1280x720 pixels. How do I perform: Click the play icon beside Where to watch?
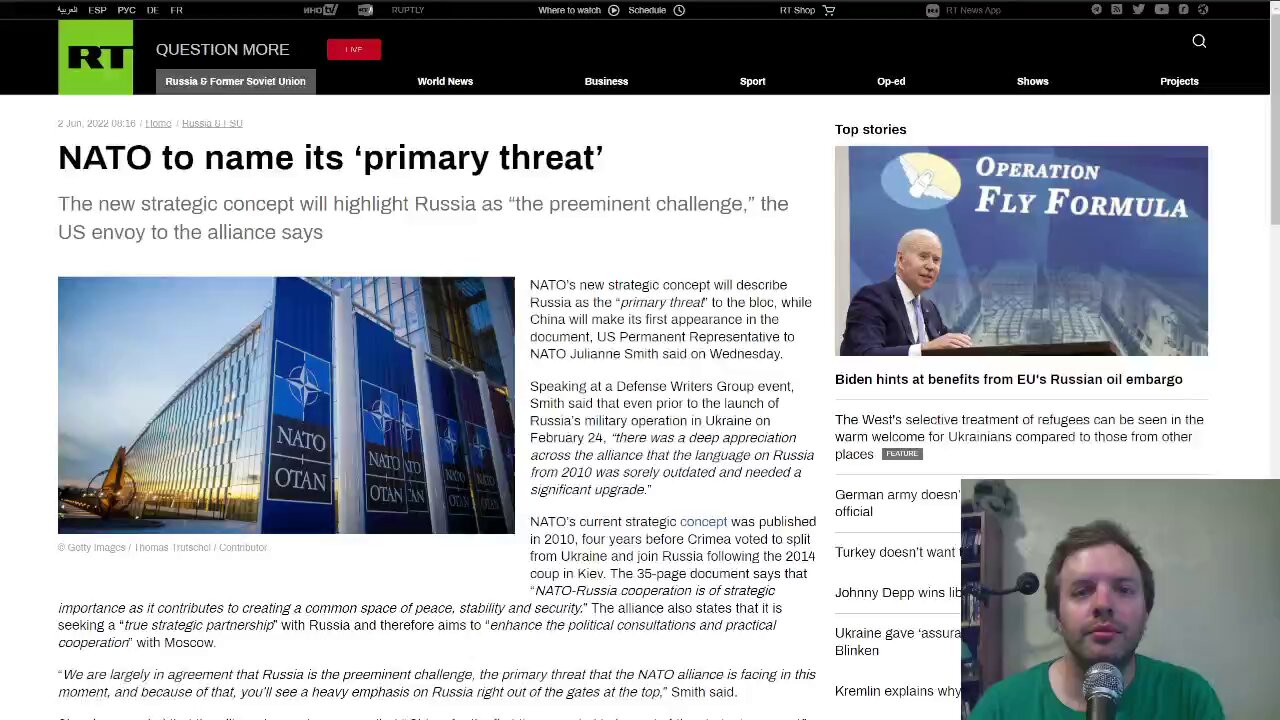pos(614,10)
